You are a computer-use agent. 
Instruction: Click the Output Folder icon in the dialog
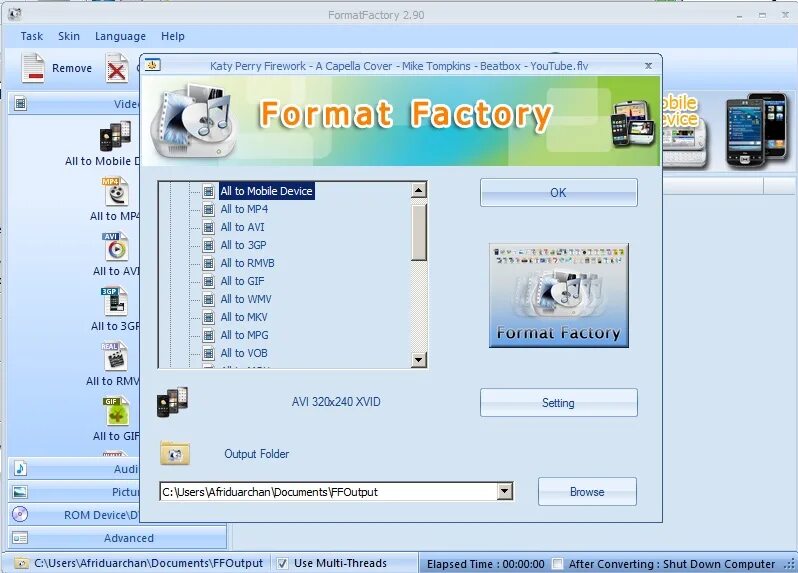click(175, 453)
